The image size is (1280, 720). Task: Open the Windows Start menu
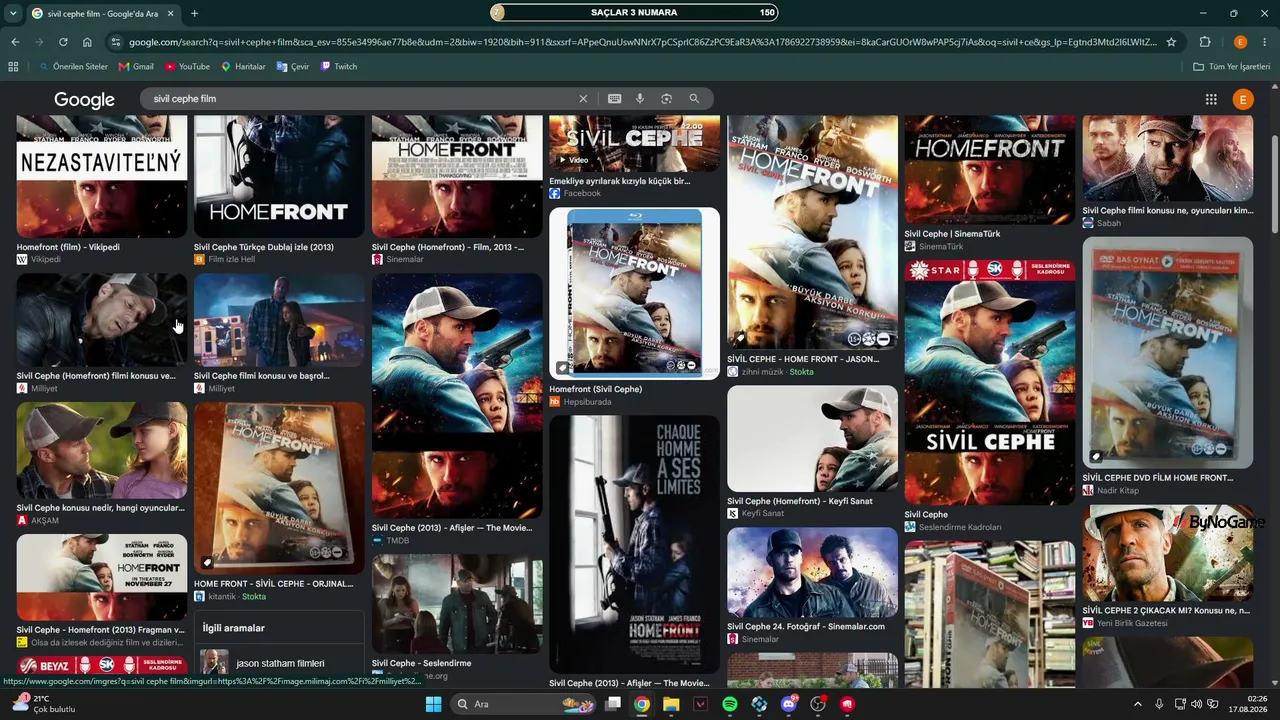(433, 704)
